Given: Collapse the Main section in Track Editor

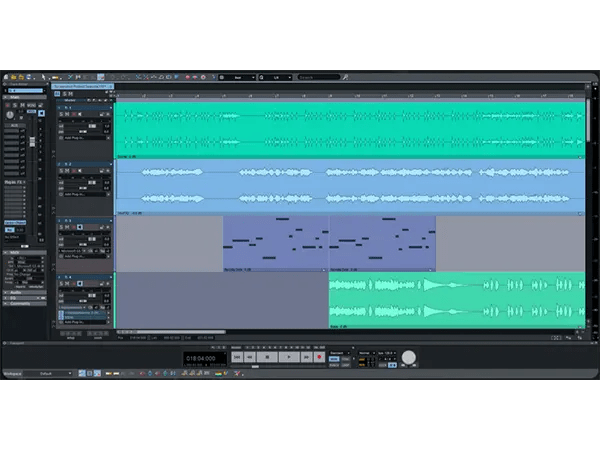Looking at the screenshot, I should 6,97.
